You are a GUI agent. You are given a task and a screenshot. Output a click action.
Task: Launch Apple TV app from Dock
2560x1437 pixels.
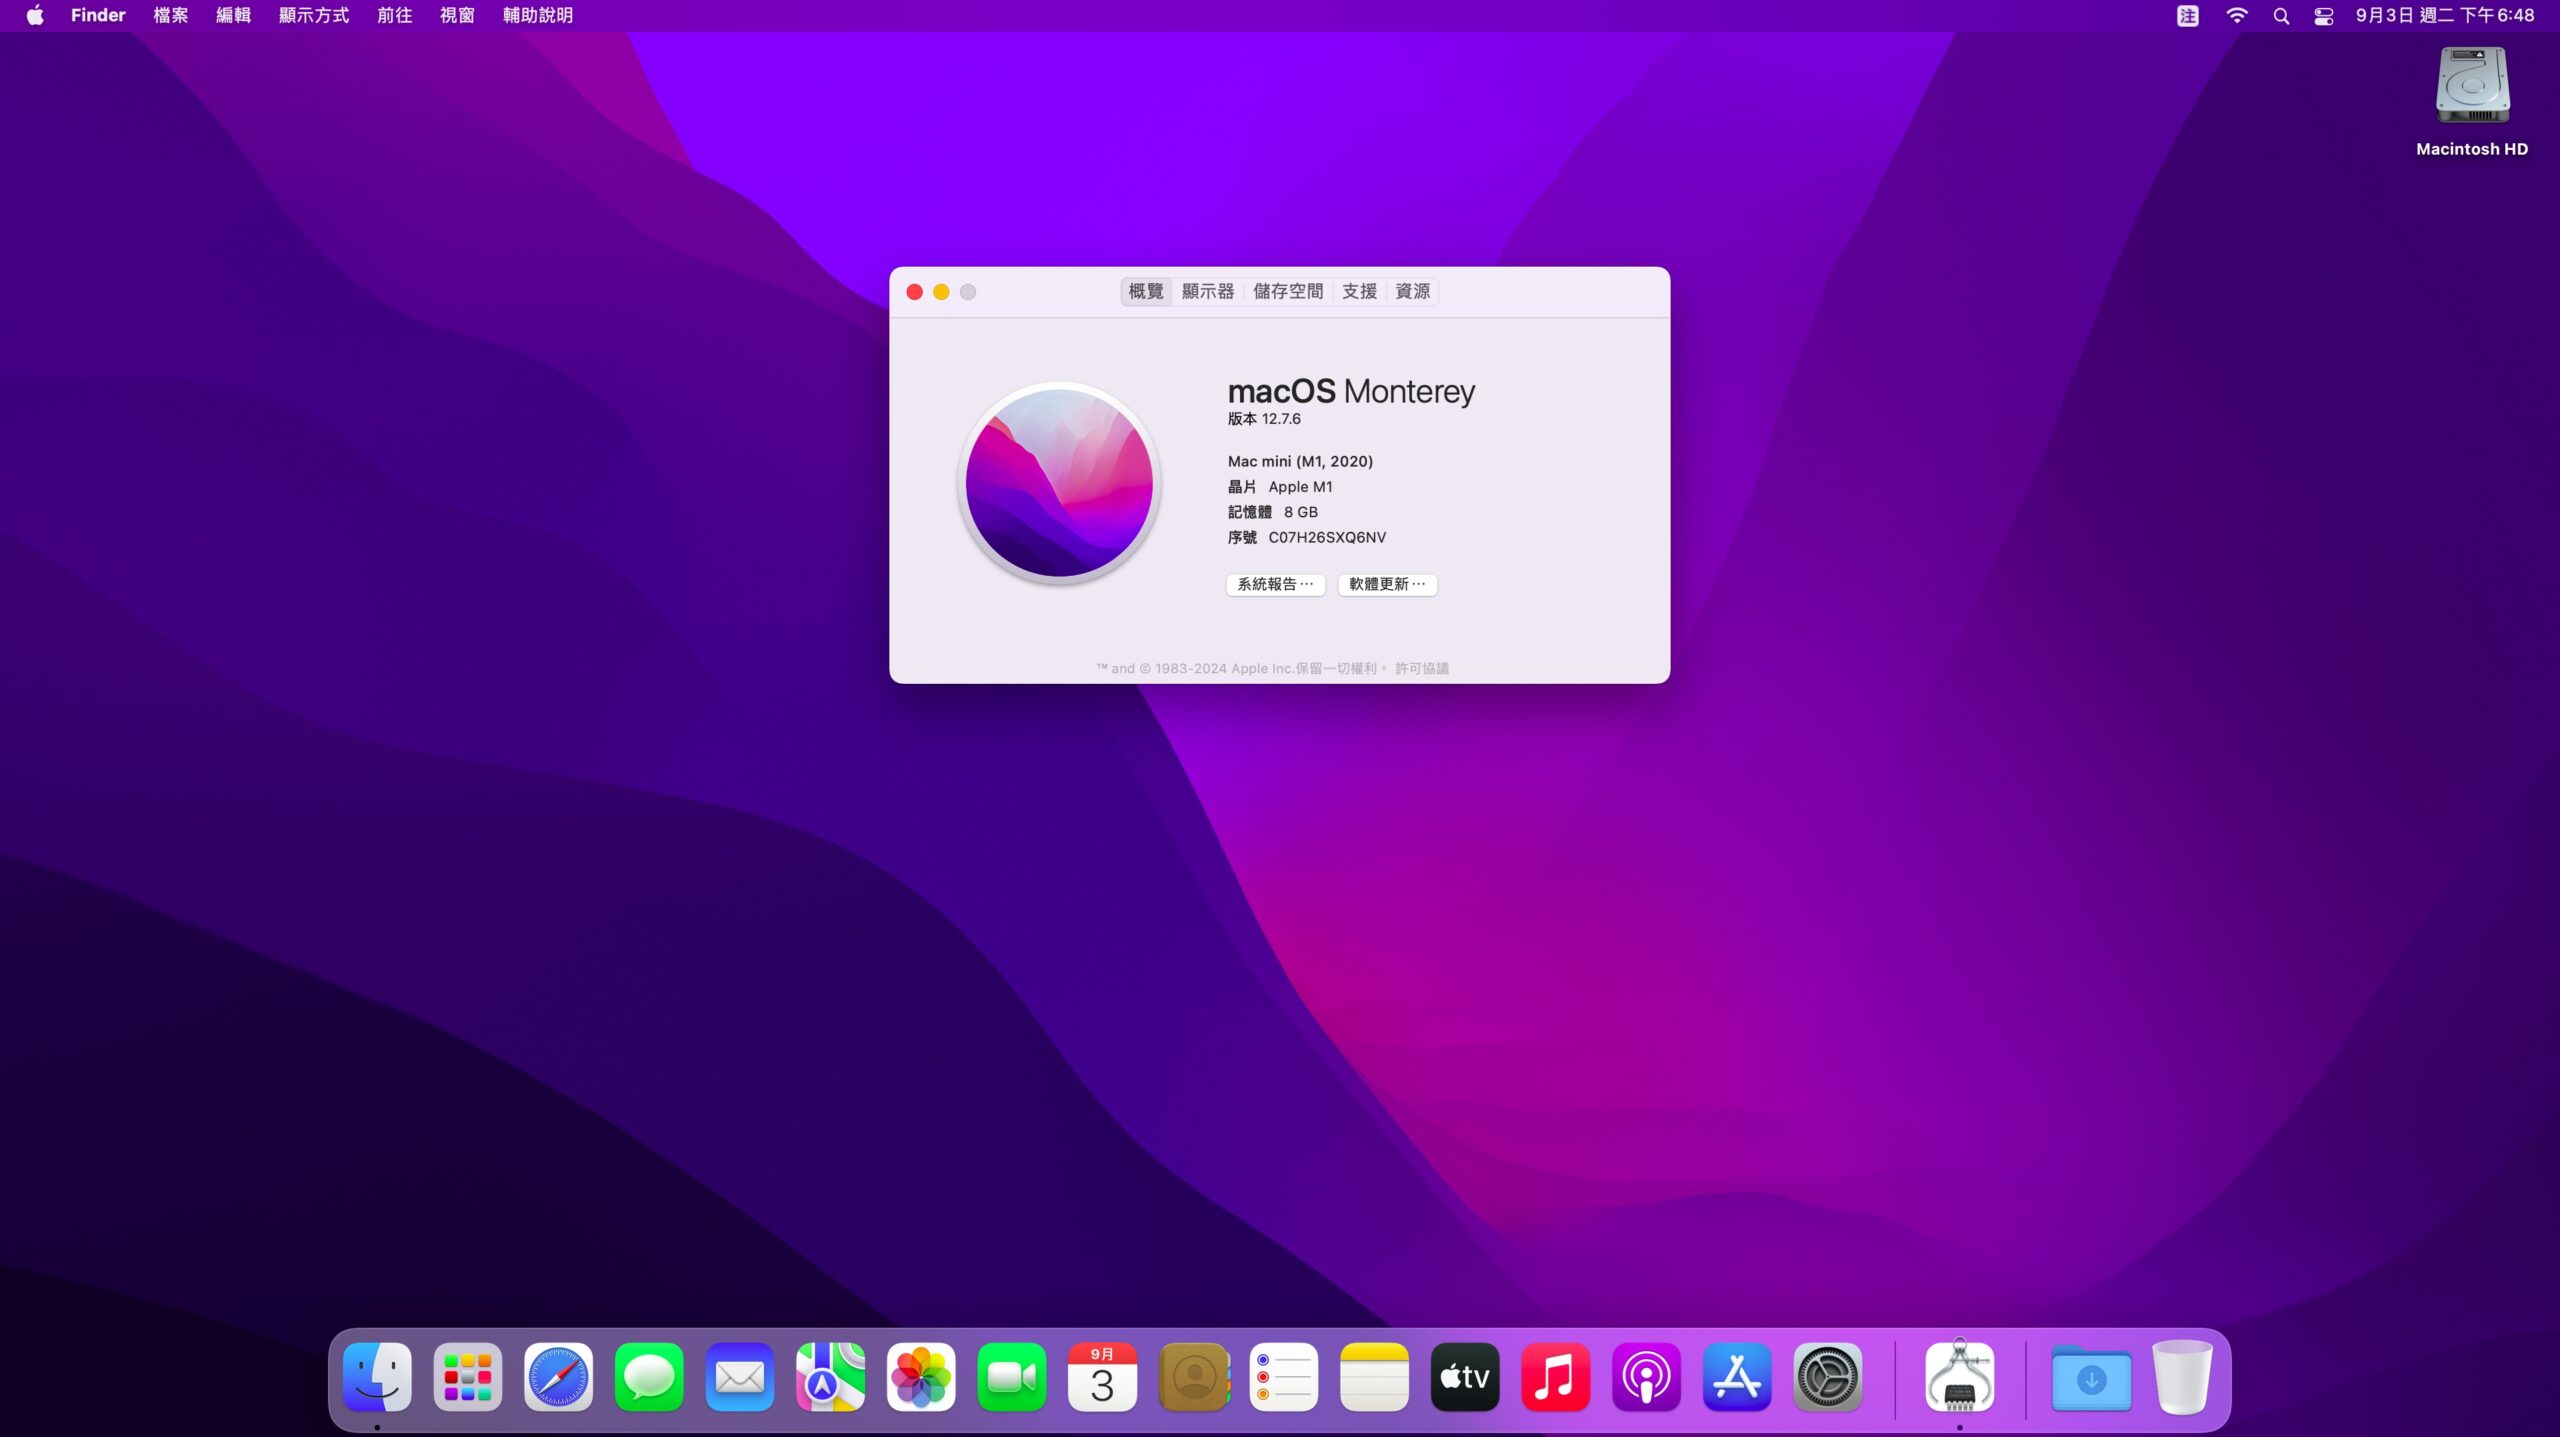coord(1465,1377)
